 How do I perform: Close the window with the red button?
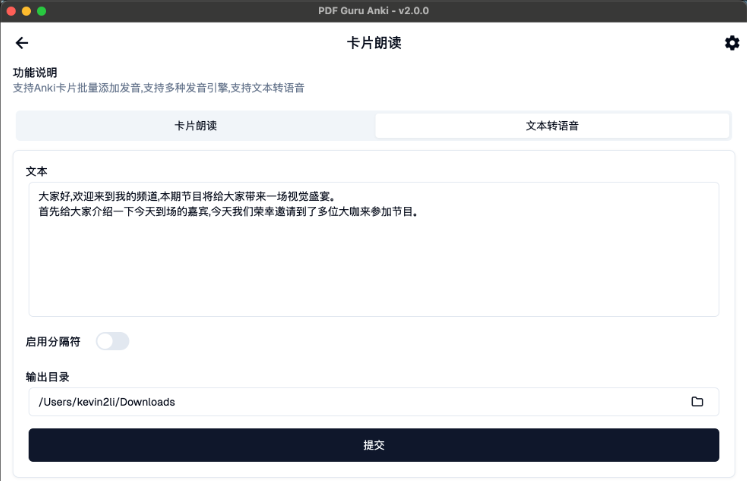click(x=12, y=10)
